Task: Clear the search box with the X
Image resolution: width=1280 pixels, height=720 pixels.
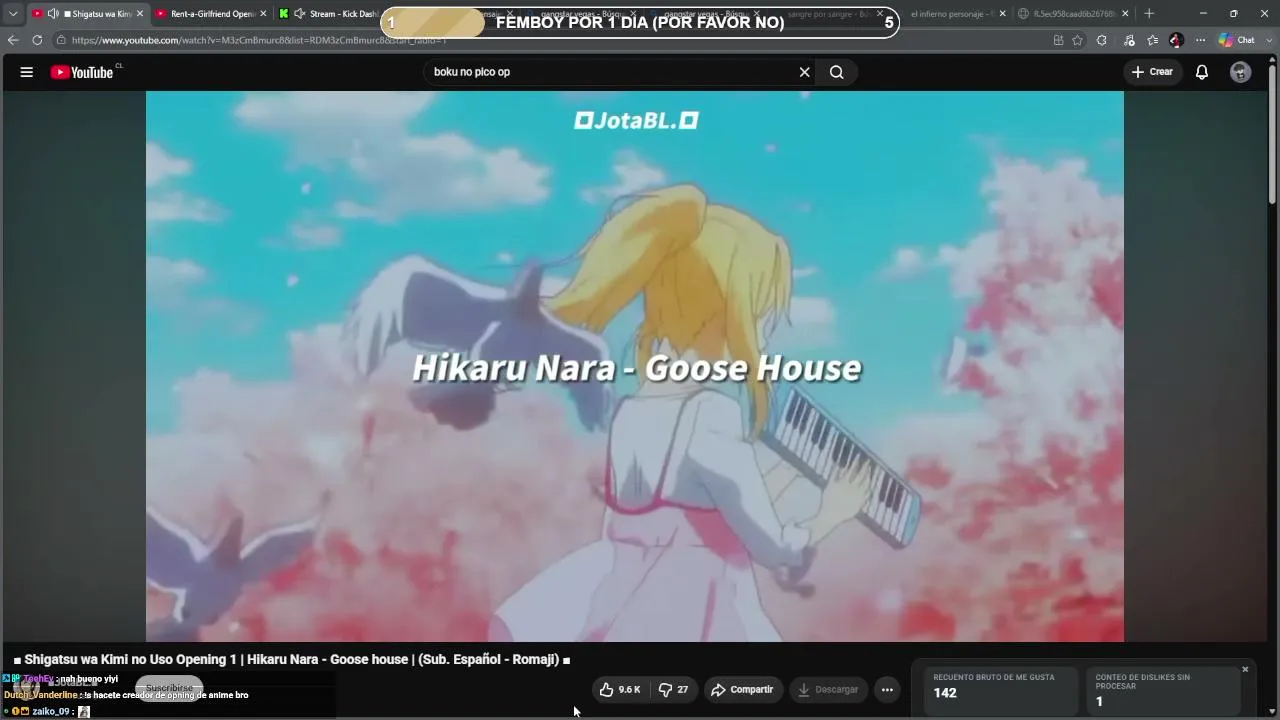Action: (804, 72)
